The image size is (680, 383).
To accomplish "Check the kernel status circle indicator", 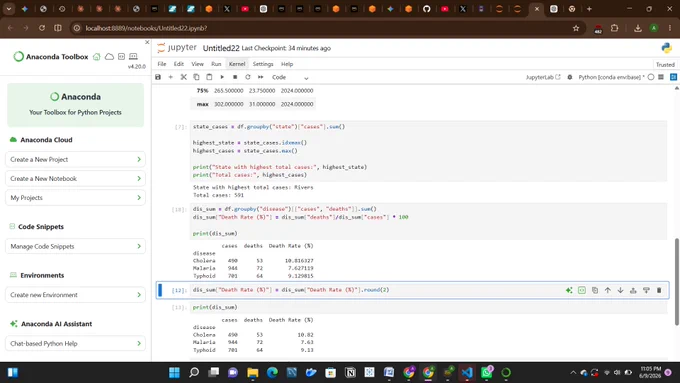I will (x=651, y=77).
